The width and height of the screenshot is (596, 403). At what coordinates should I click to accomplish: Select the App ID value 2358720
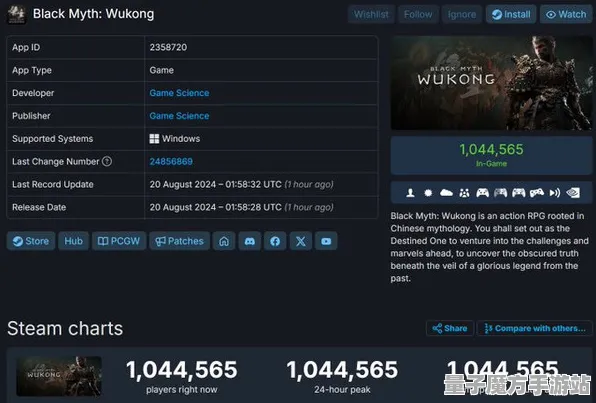tap(168, 47)
